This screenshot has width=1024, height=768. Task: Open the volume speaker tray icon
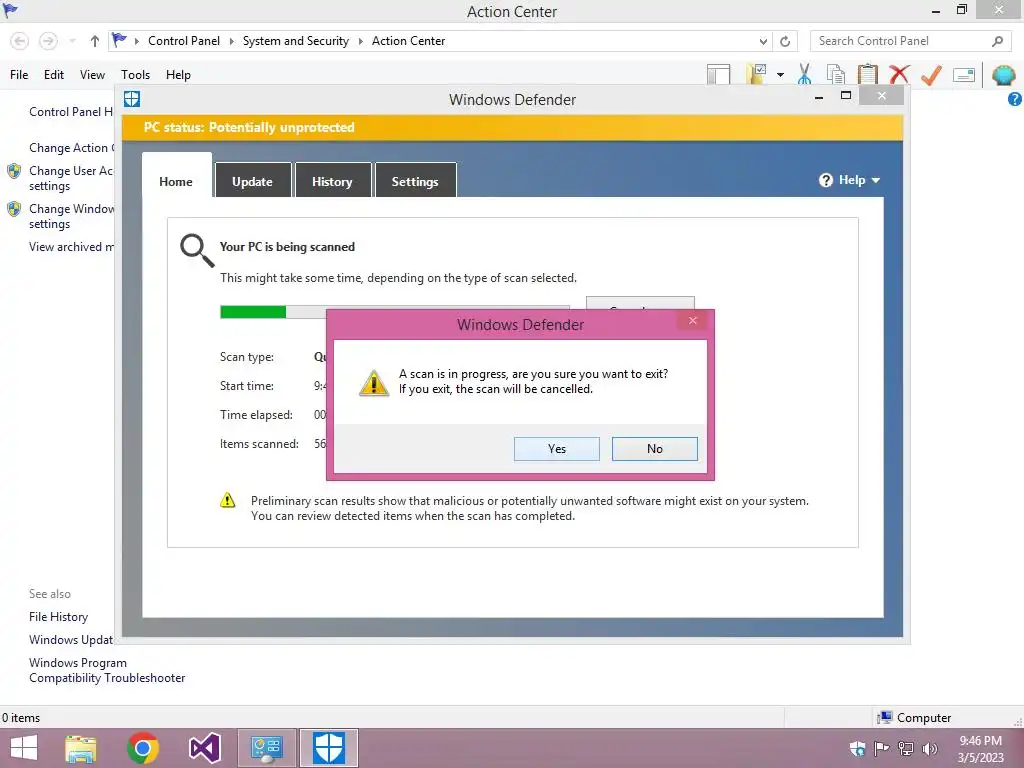(x=929, y=749)
